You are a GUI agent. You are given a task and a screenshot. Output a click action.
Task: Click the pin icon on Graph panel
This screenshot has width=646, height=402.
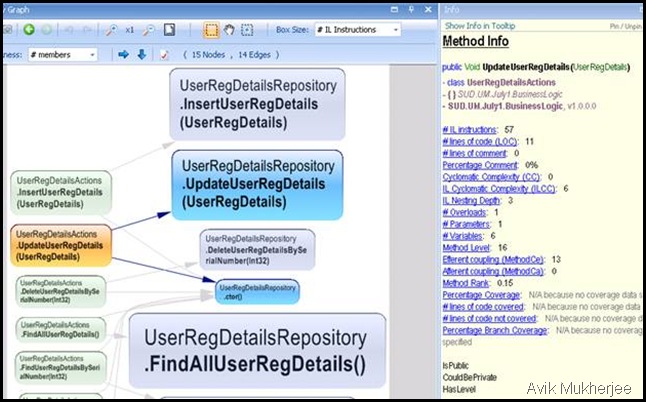(411, 9)
